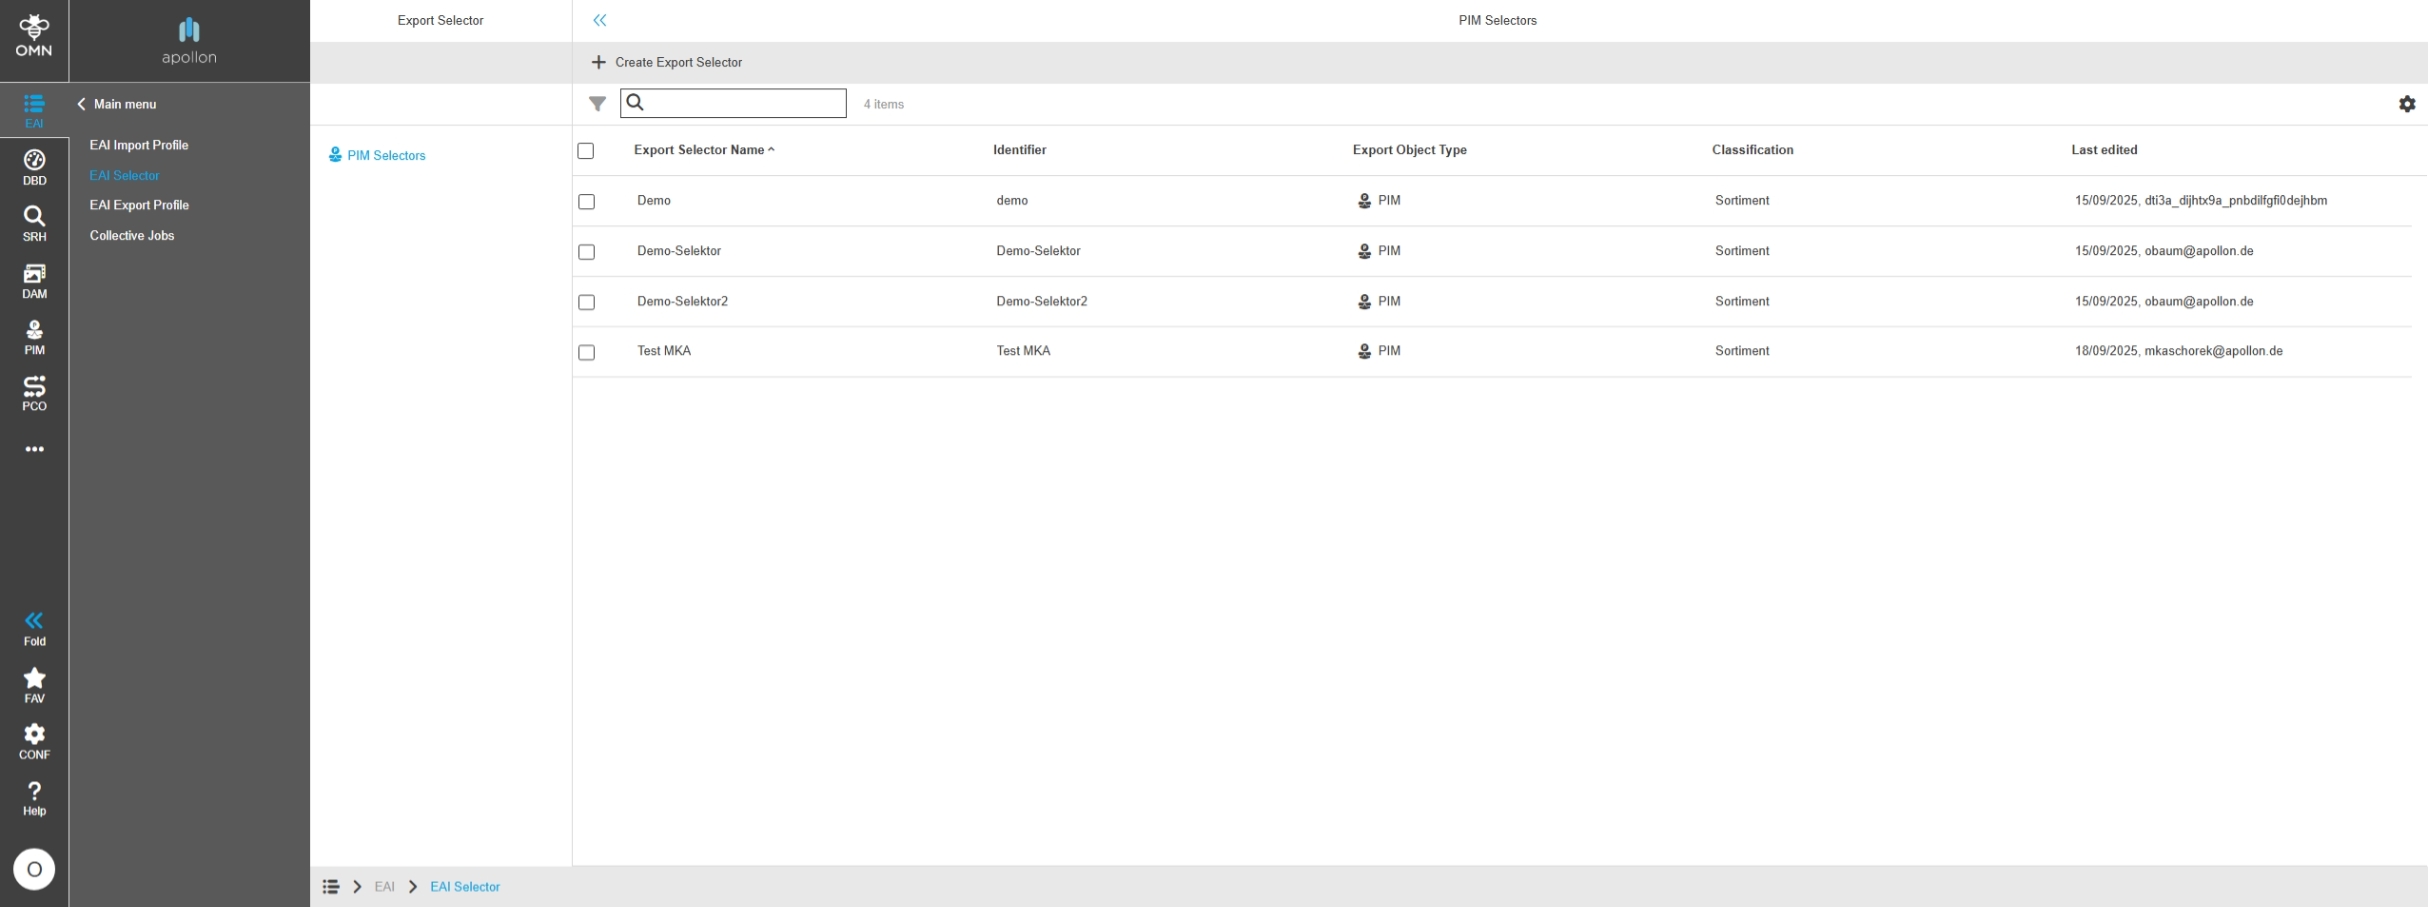Check the Demo-Selektor row checkbox
2428x907 pixels.
(x=587, y=252)
